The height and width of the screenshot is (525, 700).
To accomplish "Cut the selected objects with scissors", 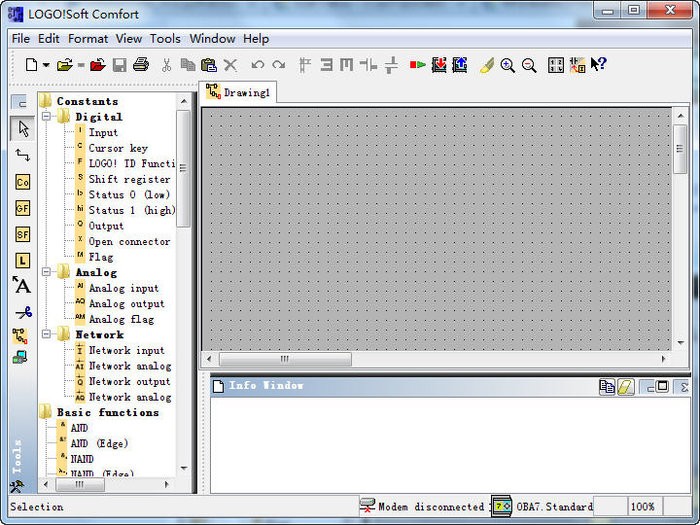I will pyautogui.click(x=166, y=65).
